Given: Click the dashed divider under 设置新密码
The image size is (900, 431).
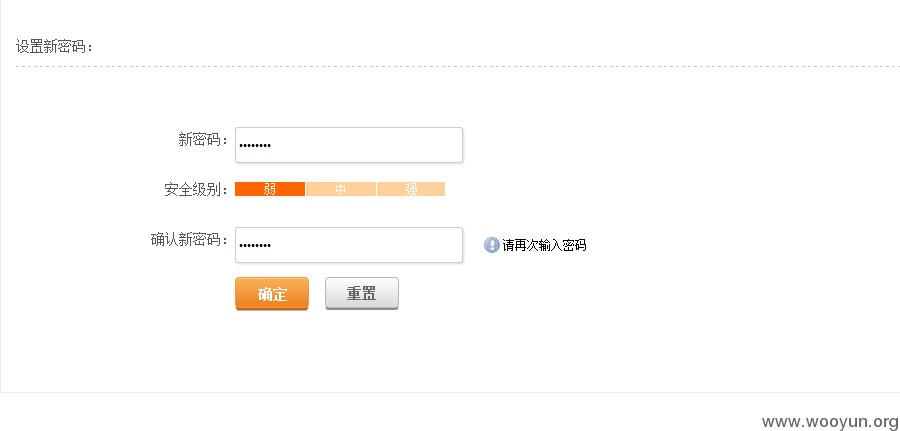Looking at the screenshot, I should click(x=457, y=67).
